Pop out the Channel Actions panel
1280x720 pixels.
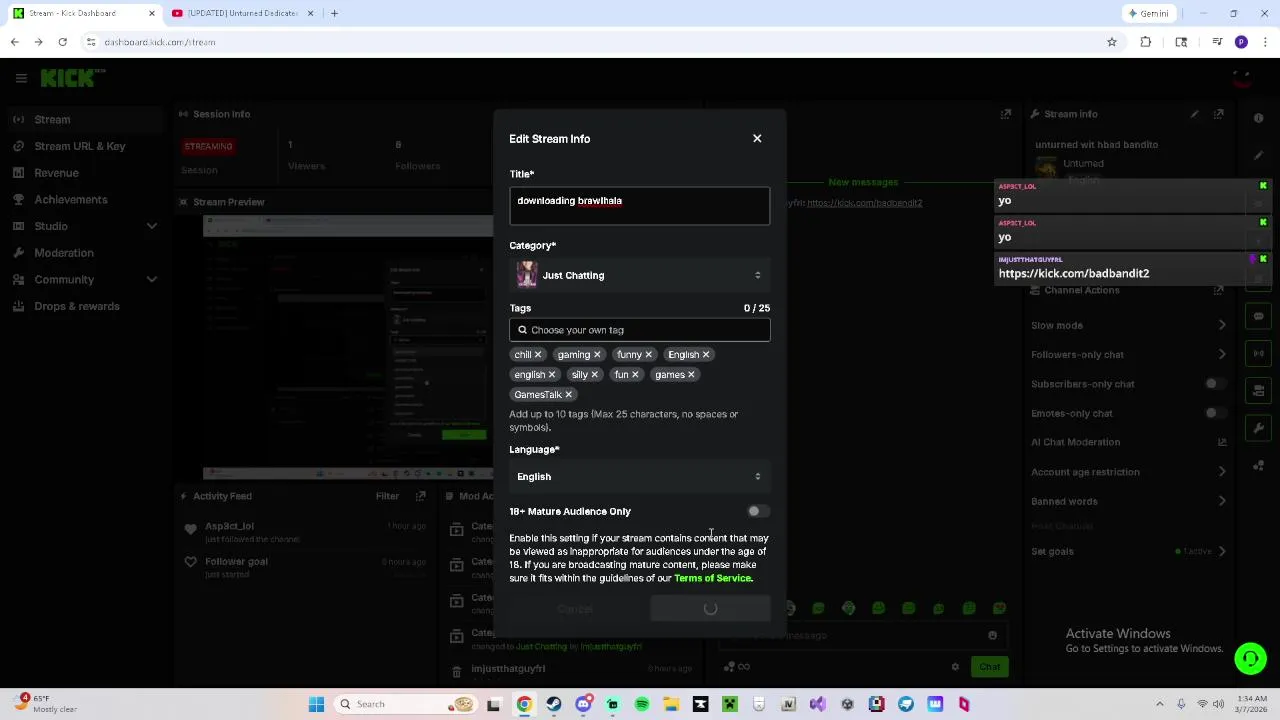[1218, 290]
